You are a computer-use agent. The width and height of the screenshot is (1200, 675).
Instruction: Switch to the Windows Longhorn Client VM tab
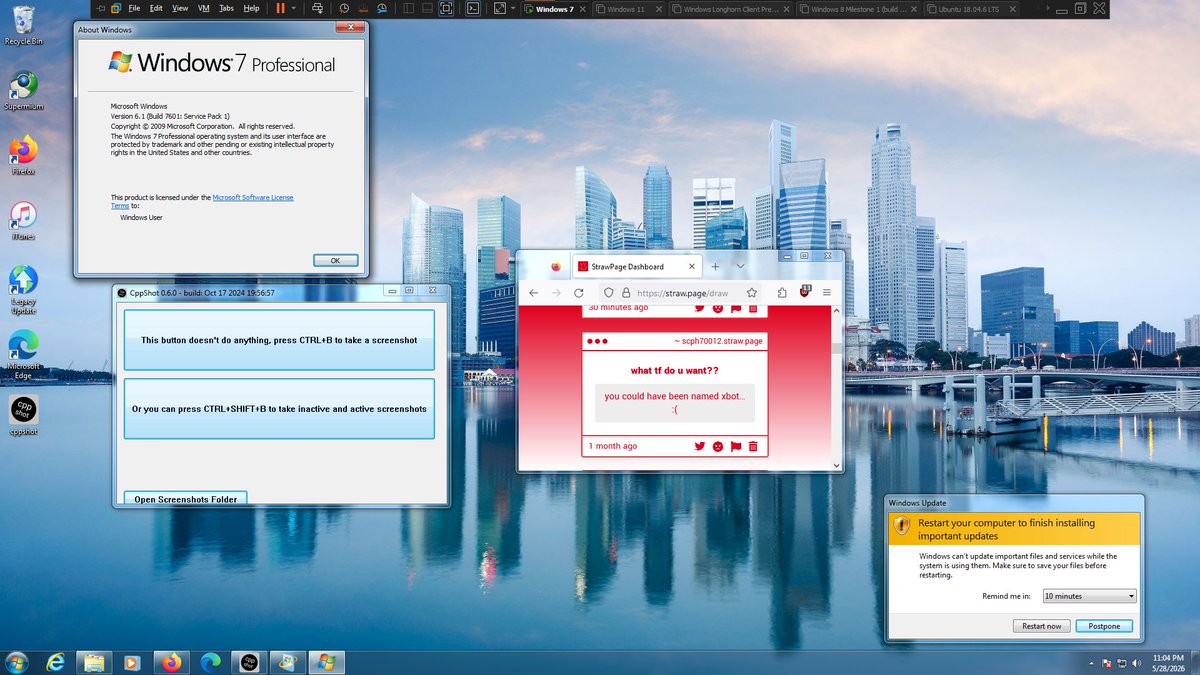click(x=731, y=9)
